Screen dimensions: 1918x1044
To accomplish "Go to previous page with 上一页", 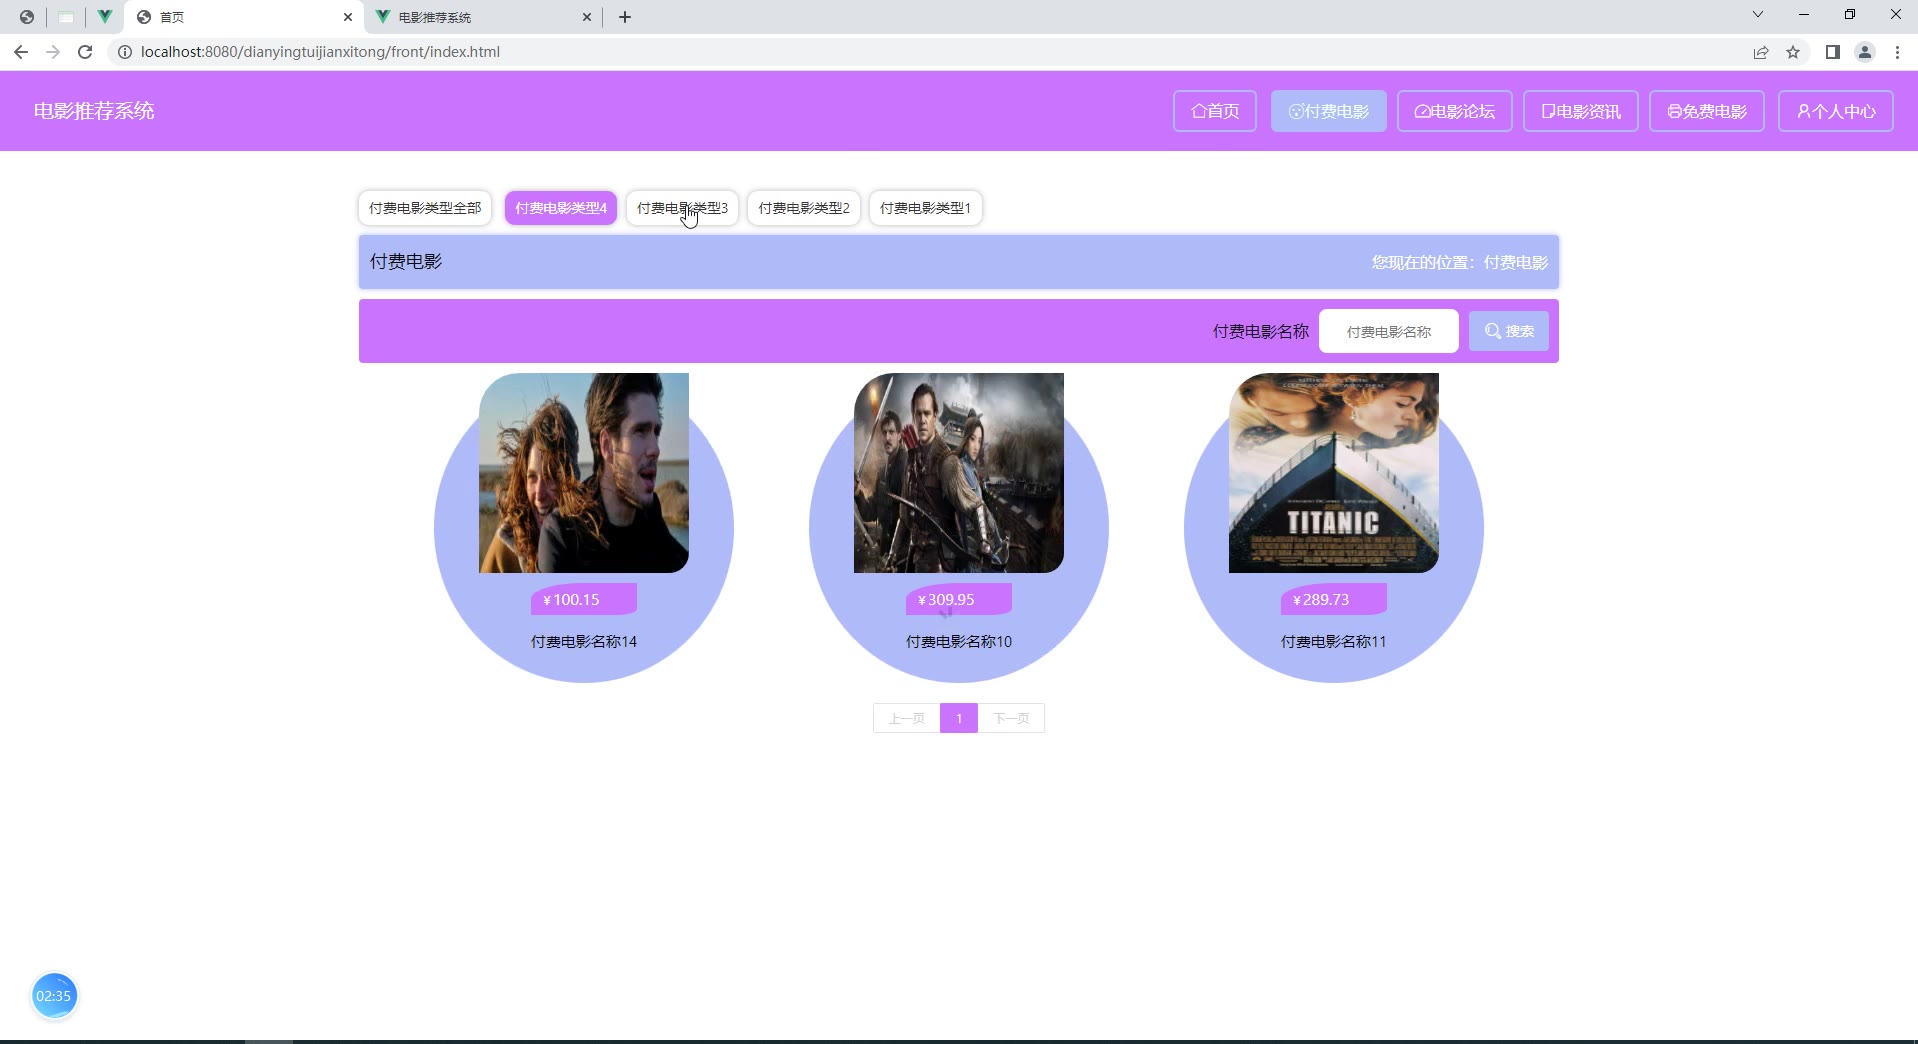I will [x=907, y=718].
